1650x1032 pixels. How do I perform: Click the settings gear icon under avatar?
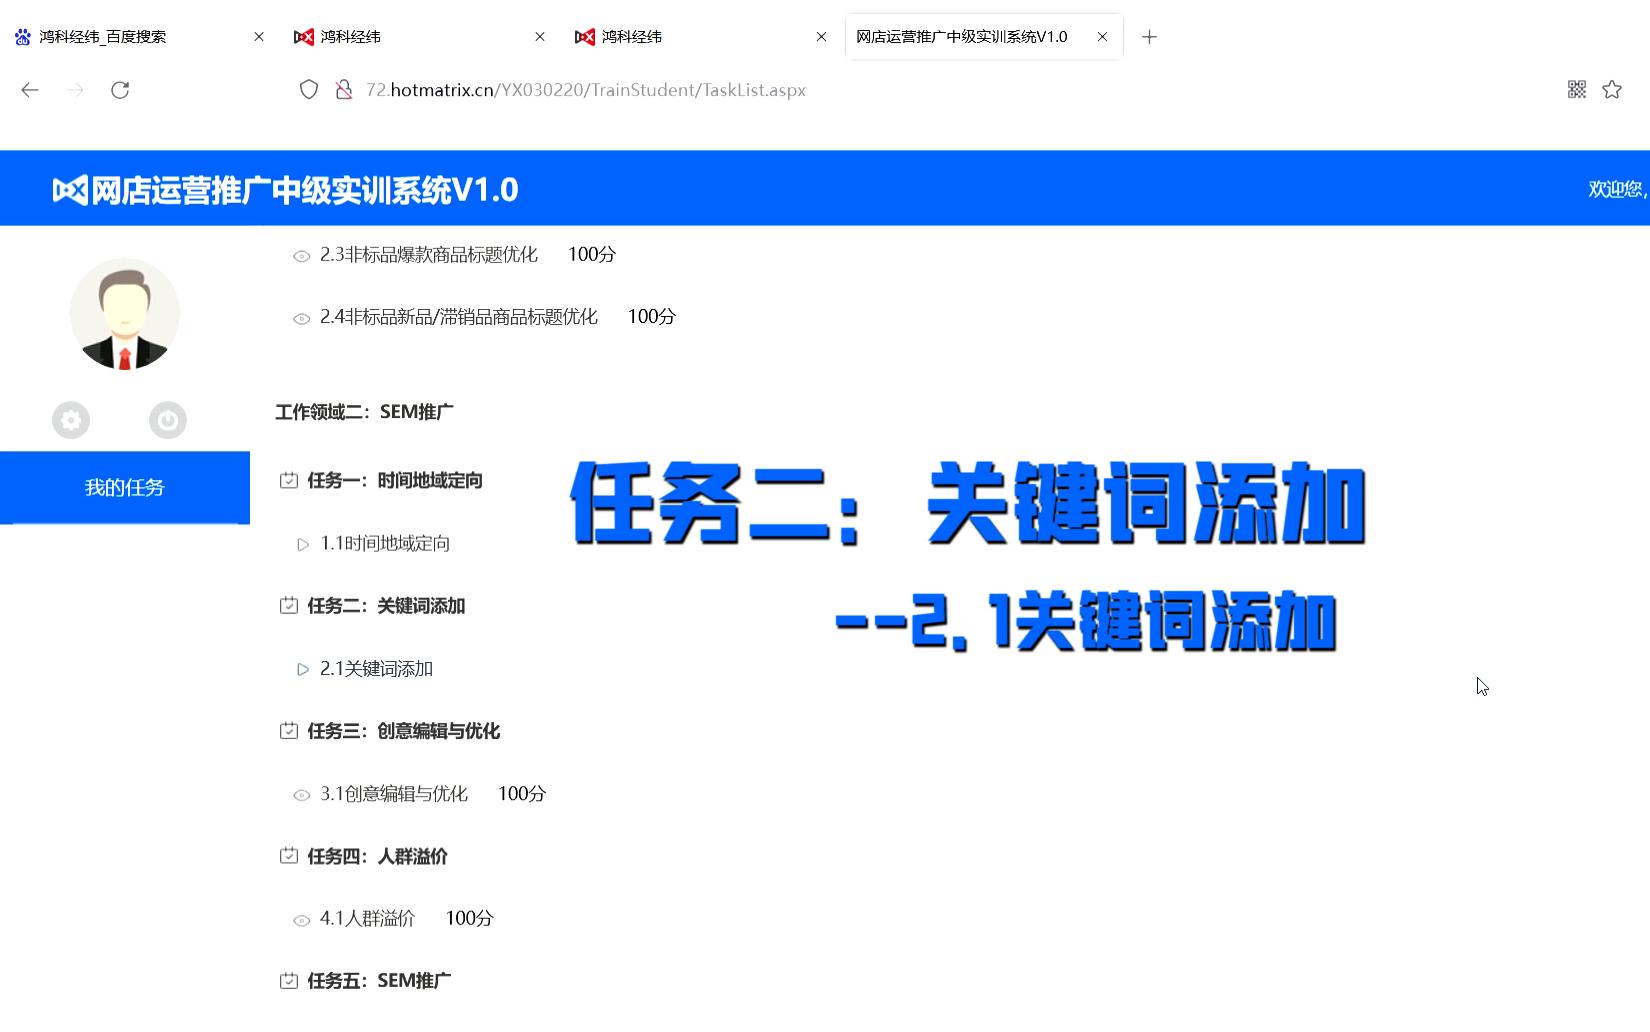tap(71, 420)
